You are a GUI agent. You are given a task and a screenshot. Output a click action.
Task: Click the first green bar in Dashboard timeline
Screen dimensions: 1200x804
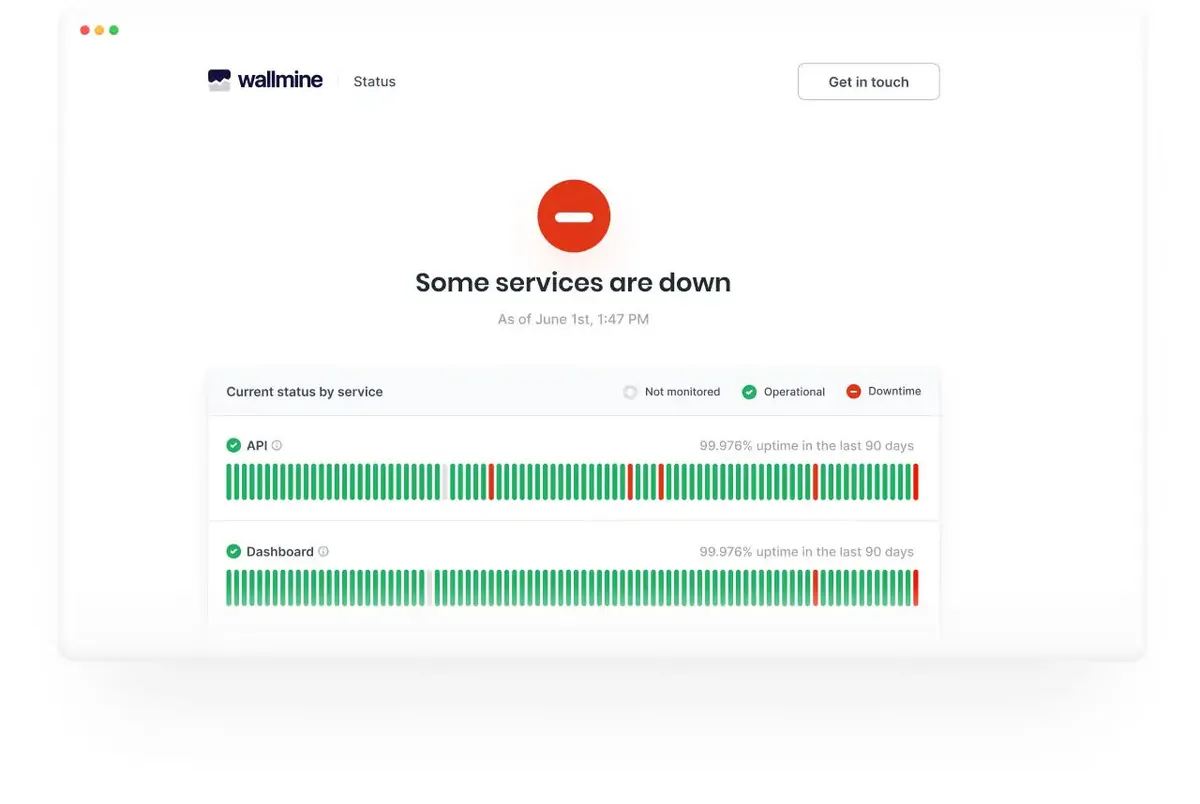229,588
